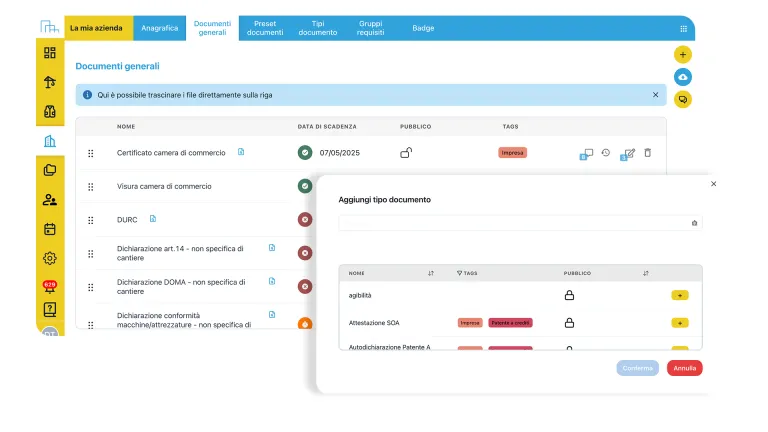Click the yellow plus add button
The image size is (768, 432).
[x=683, y=54]
